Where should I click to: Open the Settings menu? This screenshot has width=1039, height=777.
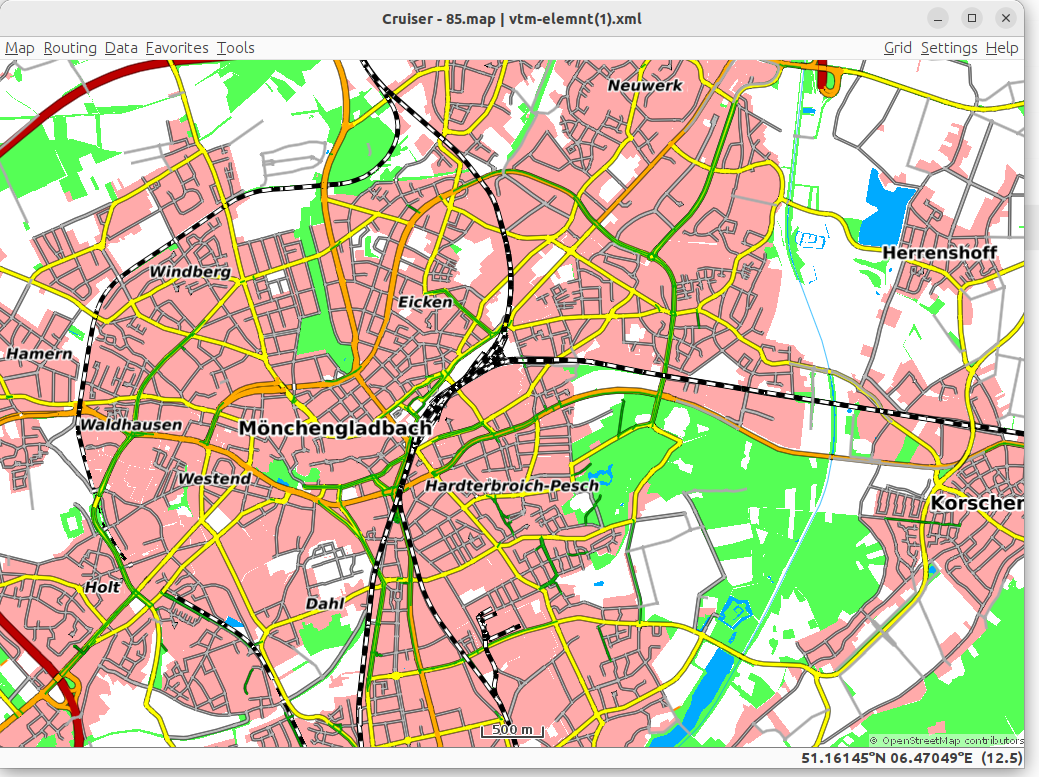click(948, 48)
